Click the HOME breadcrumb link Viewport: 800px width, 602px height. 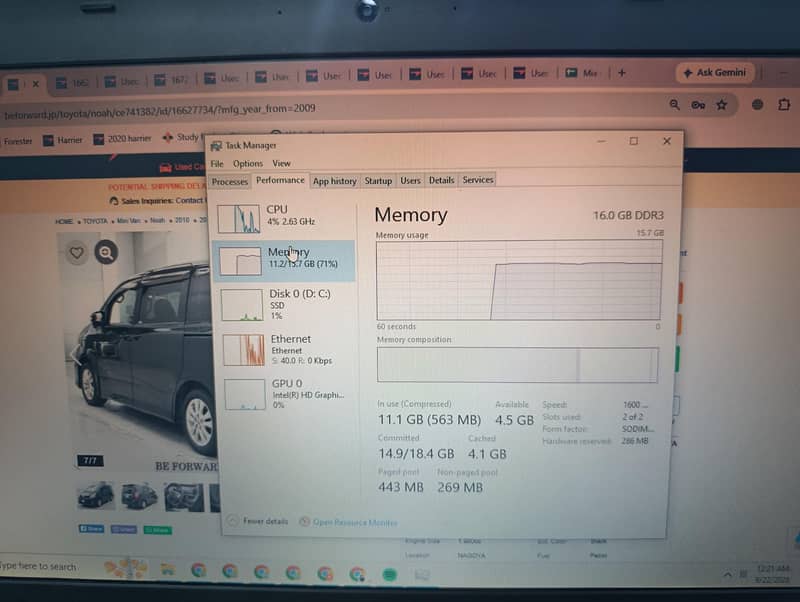(64, 221)
